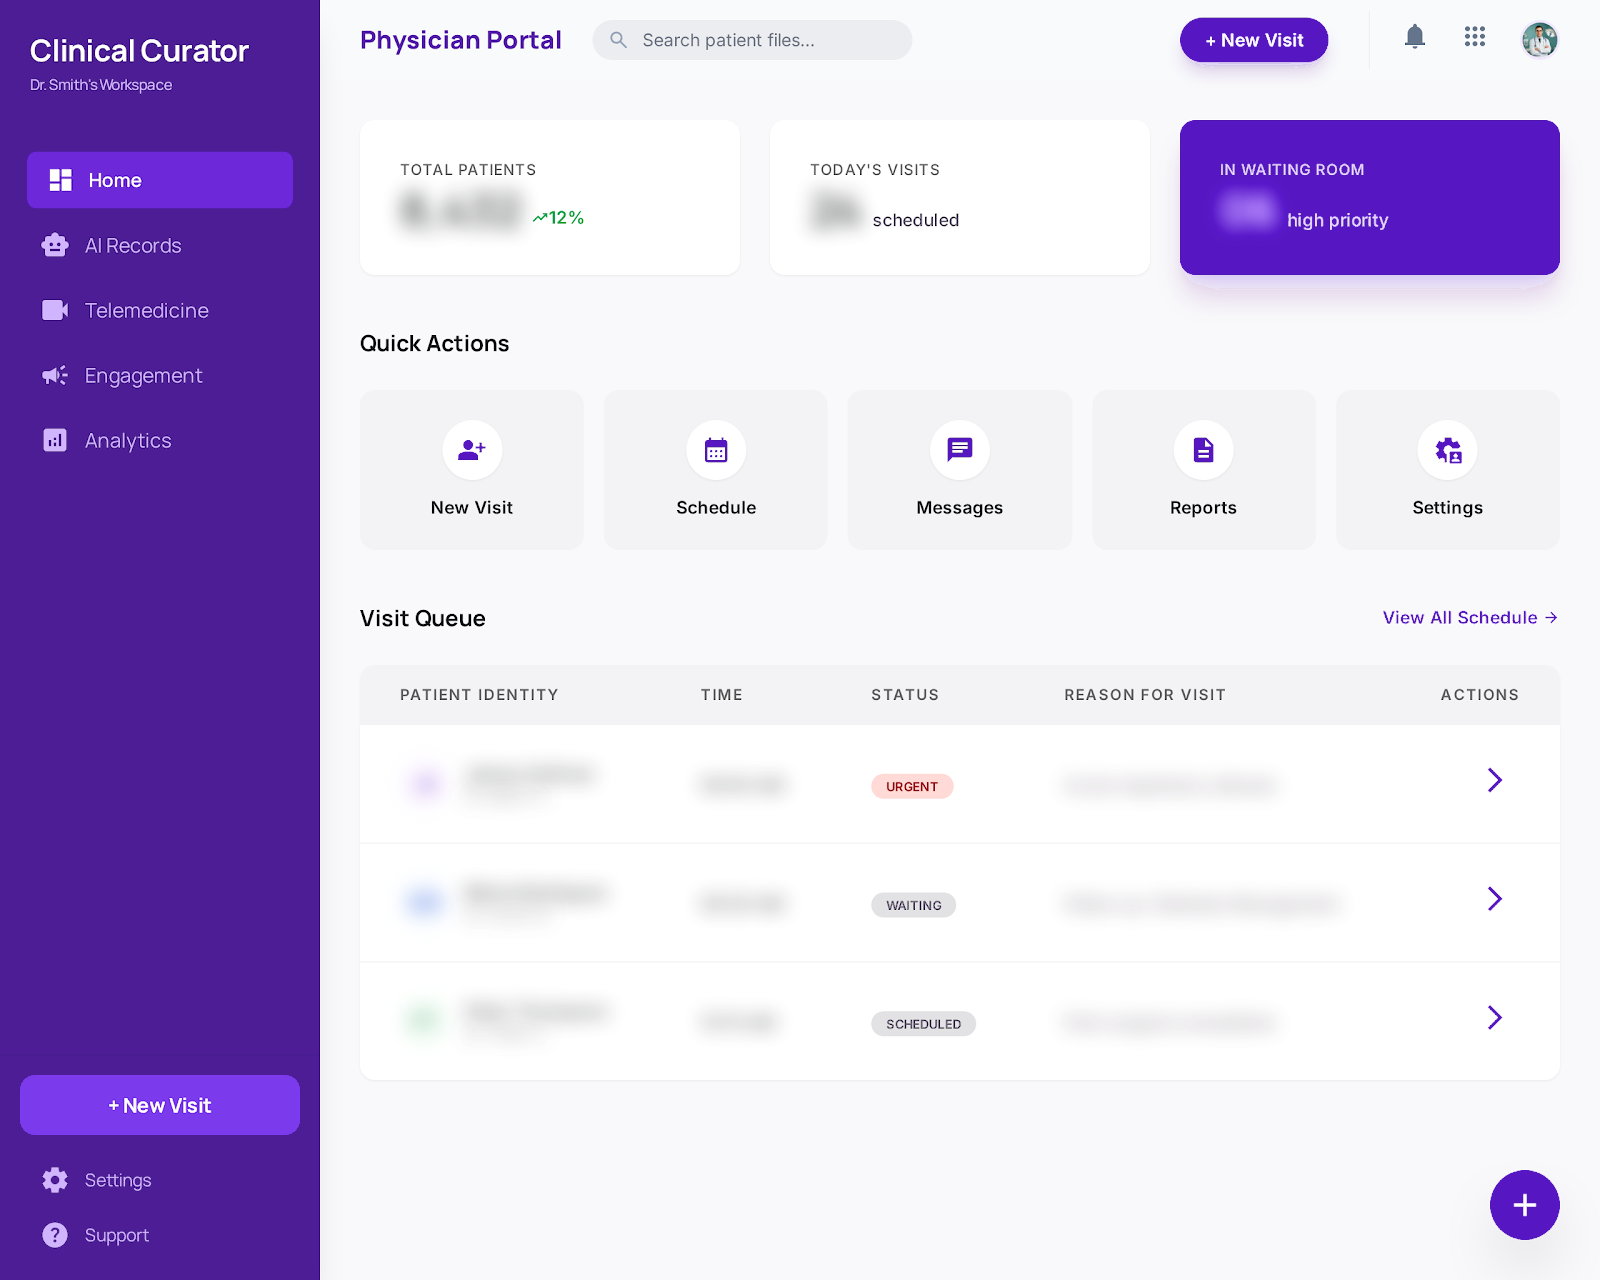Expand the SCHEDULED visit row chevron

pyautogui.click(x=1495, y=1018)
